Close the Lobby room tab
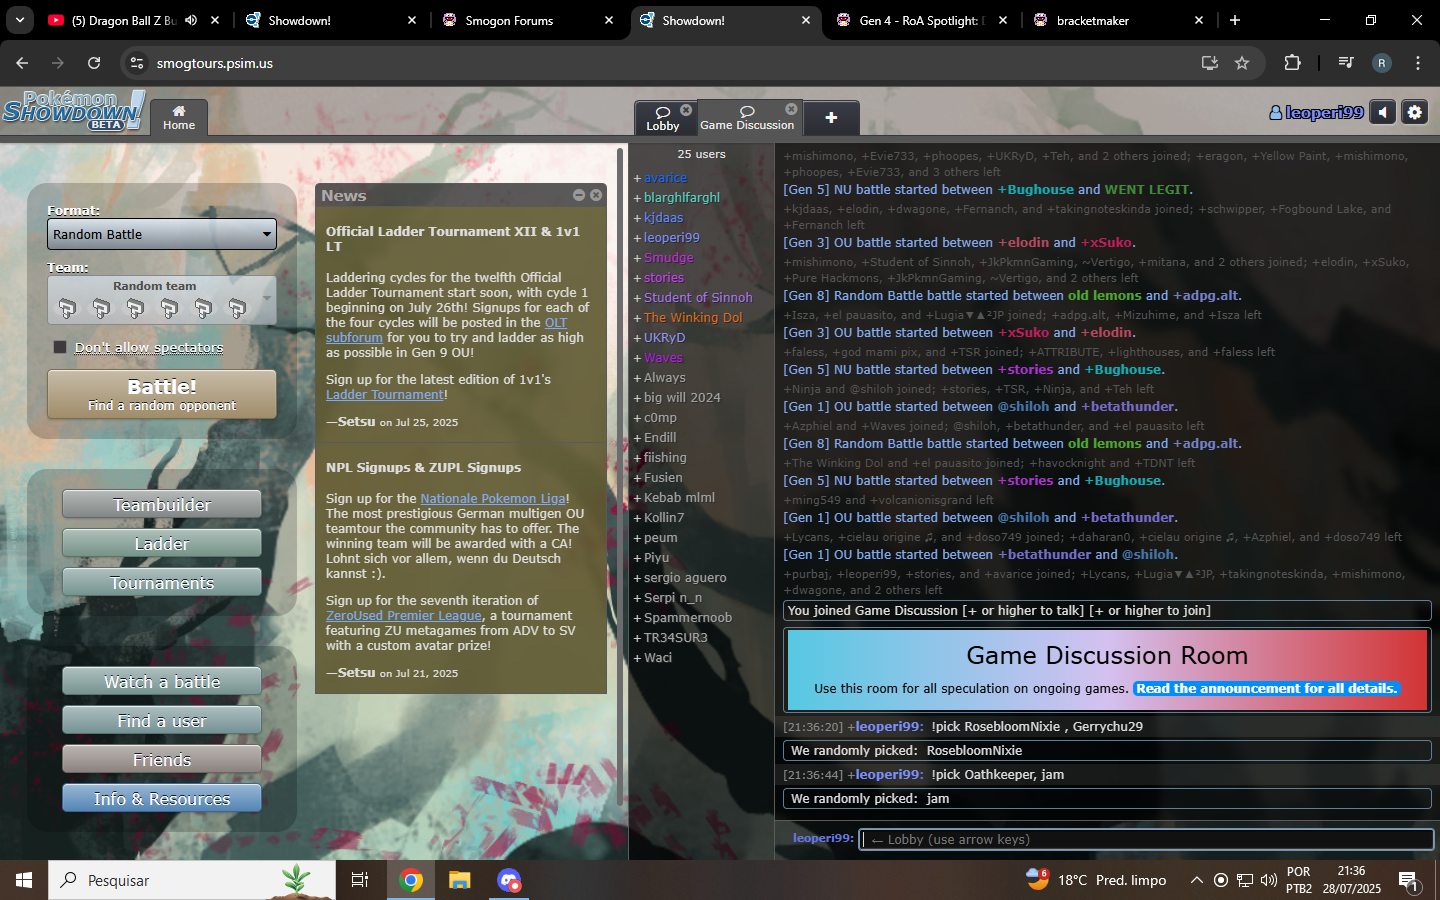The image size is (1440, 900). coord(686,110)
